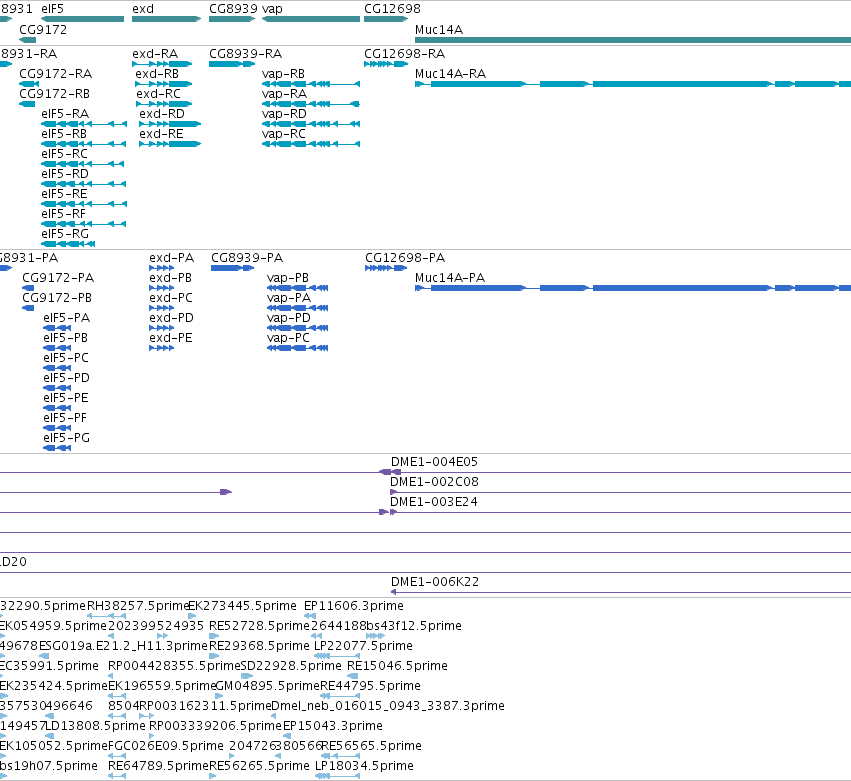851x781 pixels.
Task: Click EST label LP22077.5prime
Action: point(364,645)
